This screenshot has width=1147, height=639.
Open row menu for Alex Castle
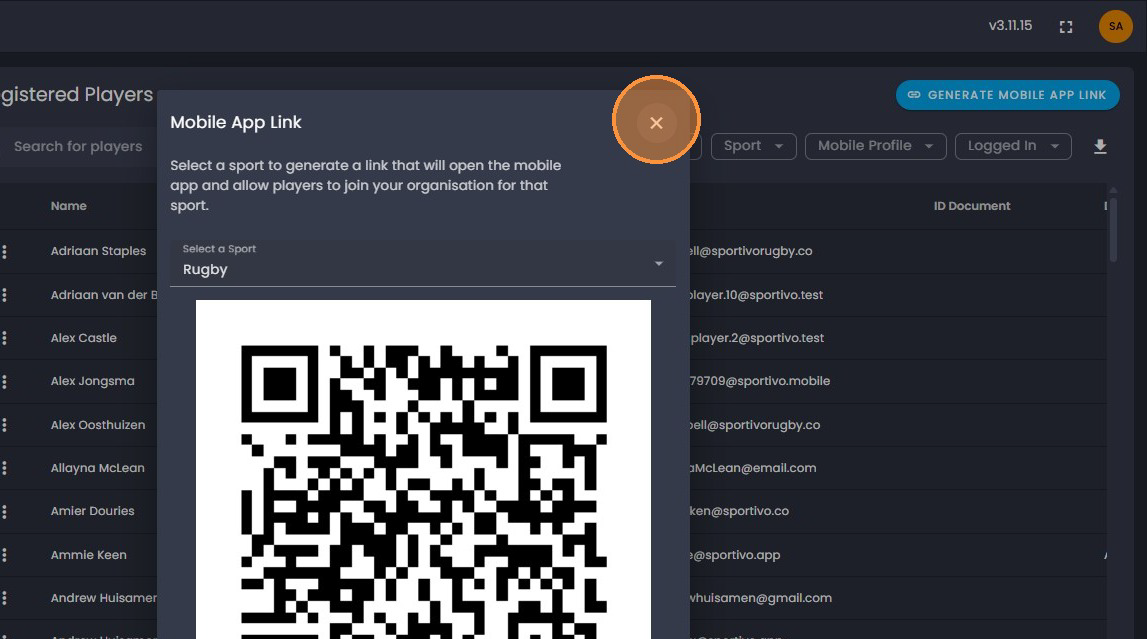(4, 338)
